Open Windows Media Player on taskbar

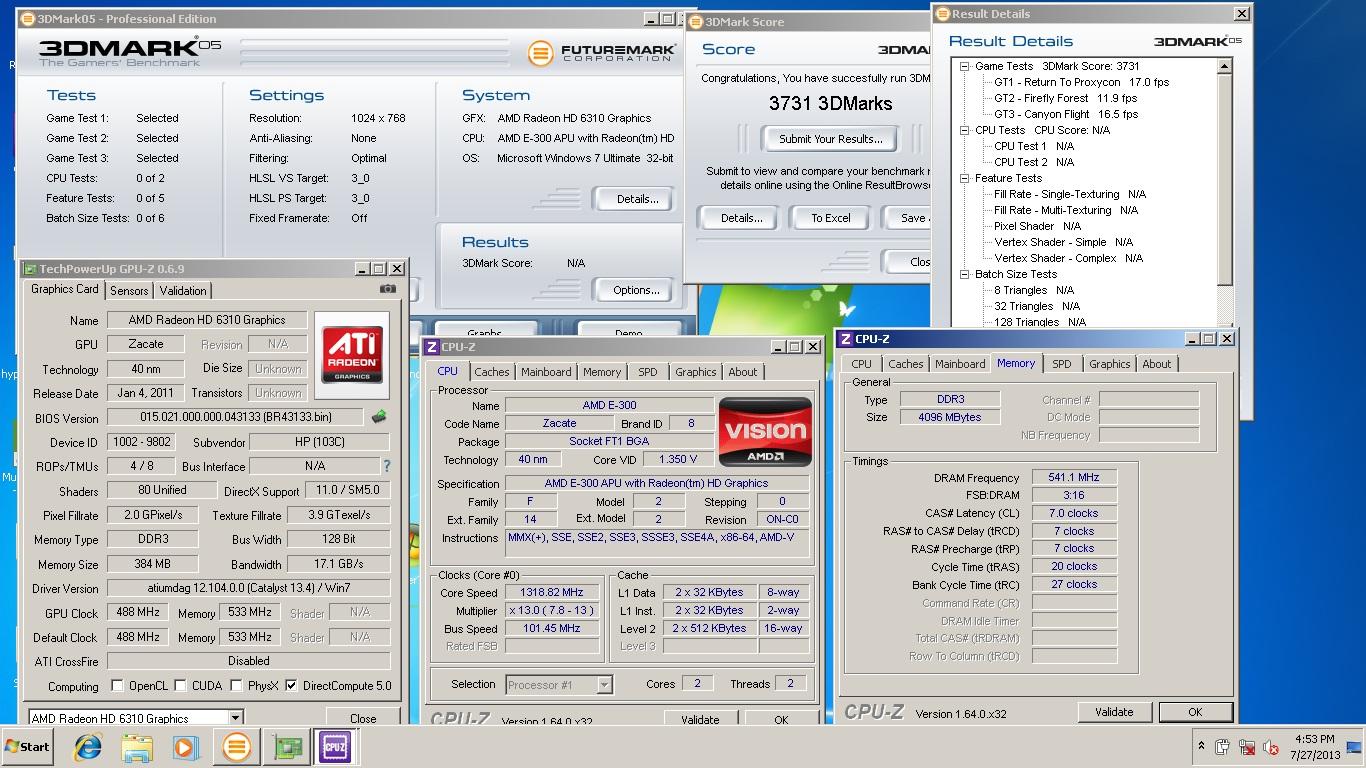coord(186,747)
